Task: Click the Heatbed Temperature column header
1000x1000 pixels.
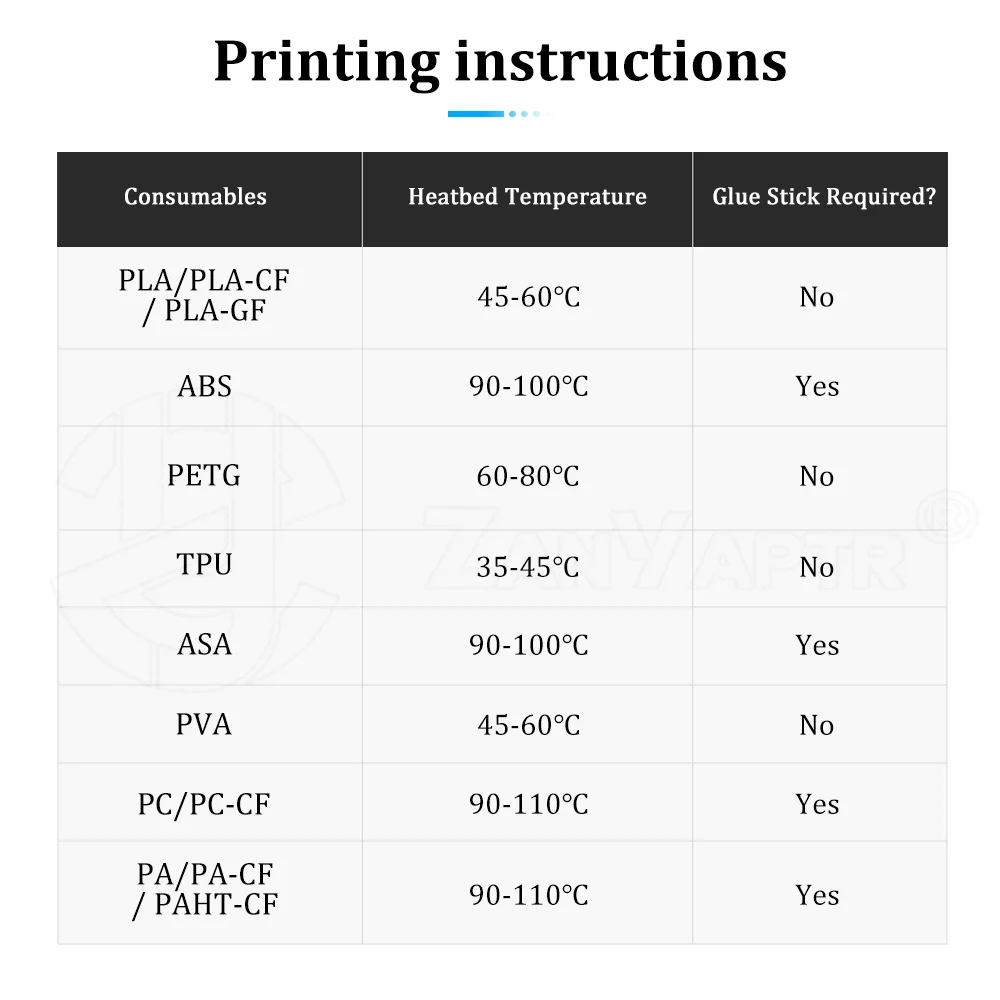Action: (527, 196)
